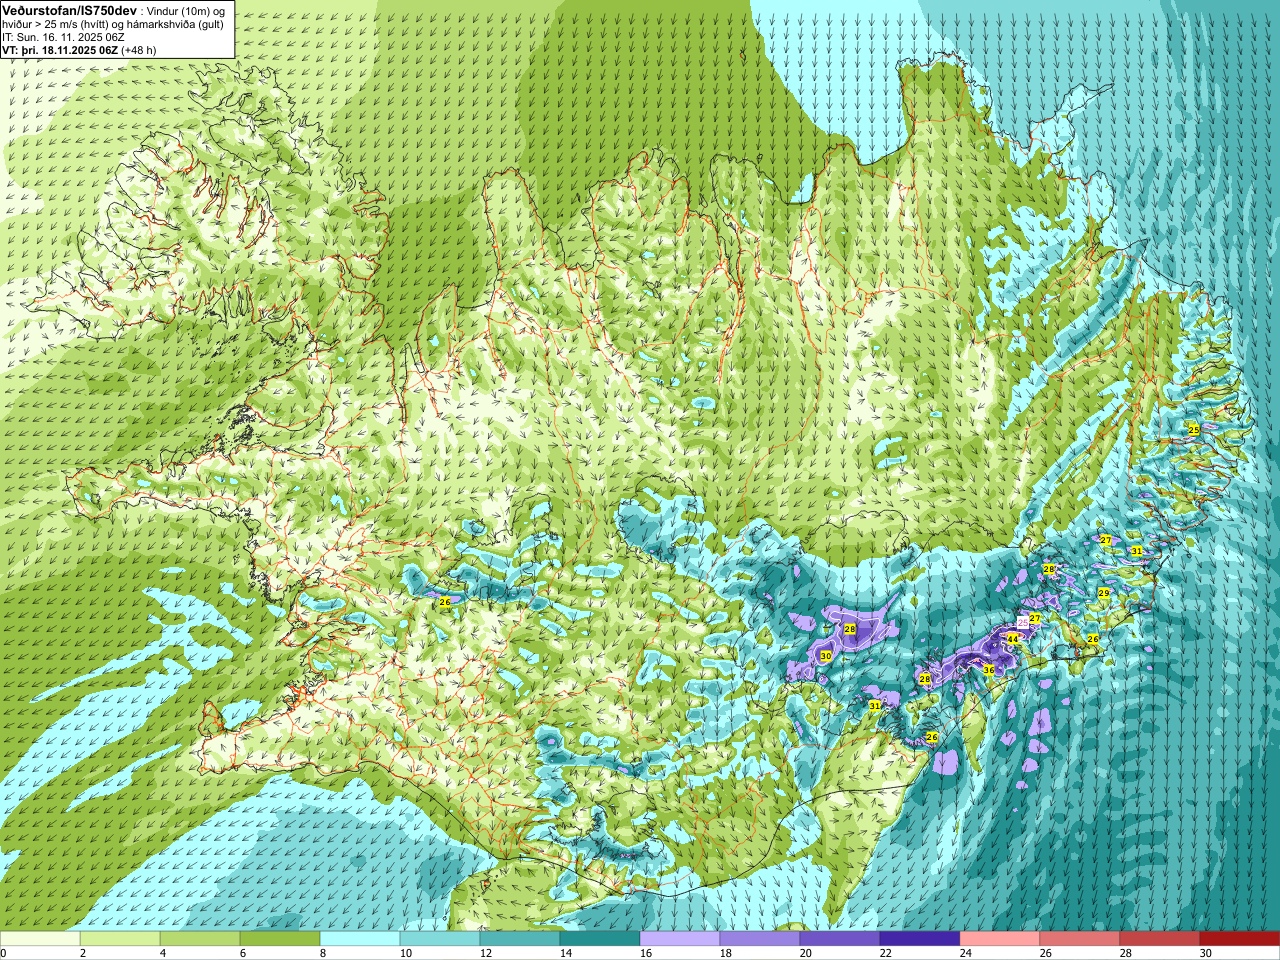Pick the 10–12 turquoise scale swatch

pos(440,939)
